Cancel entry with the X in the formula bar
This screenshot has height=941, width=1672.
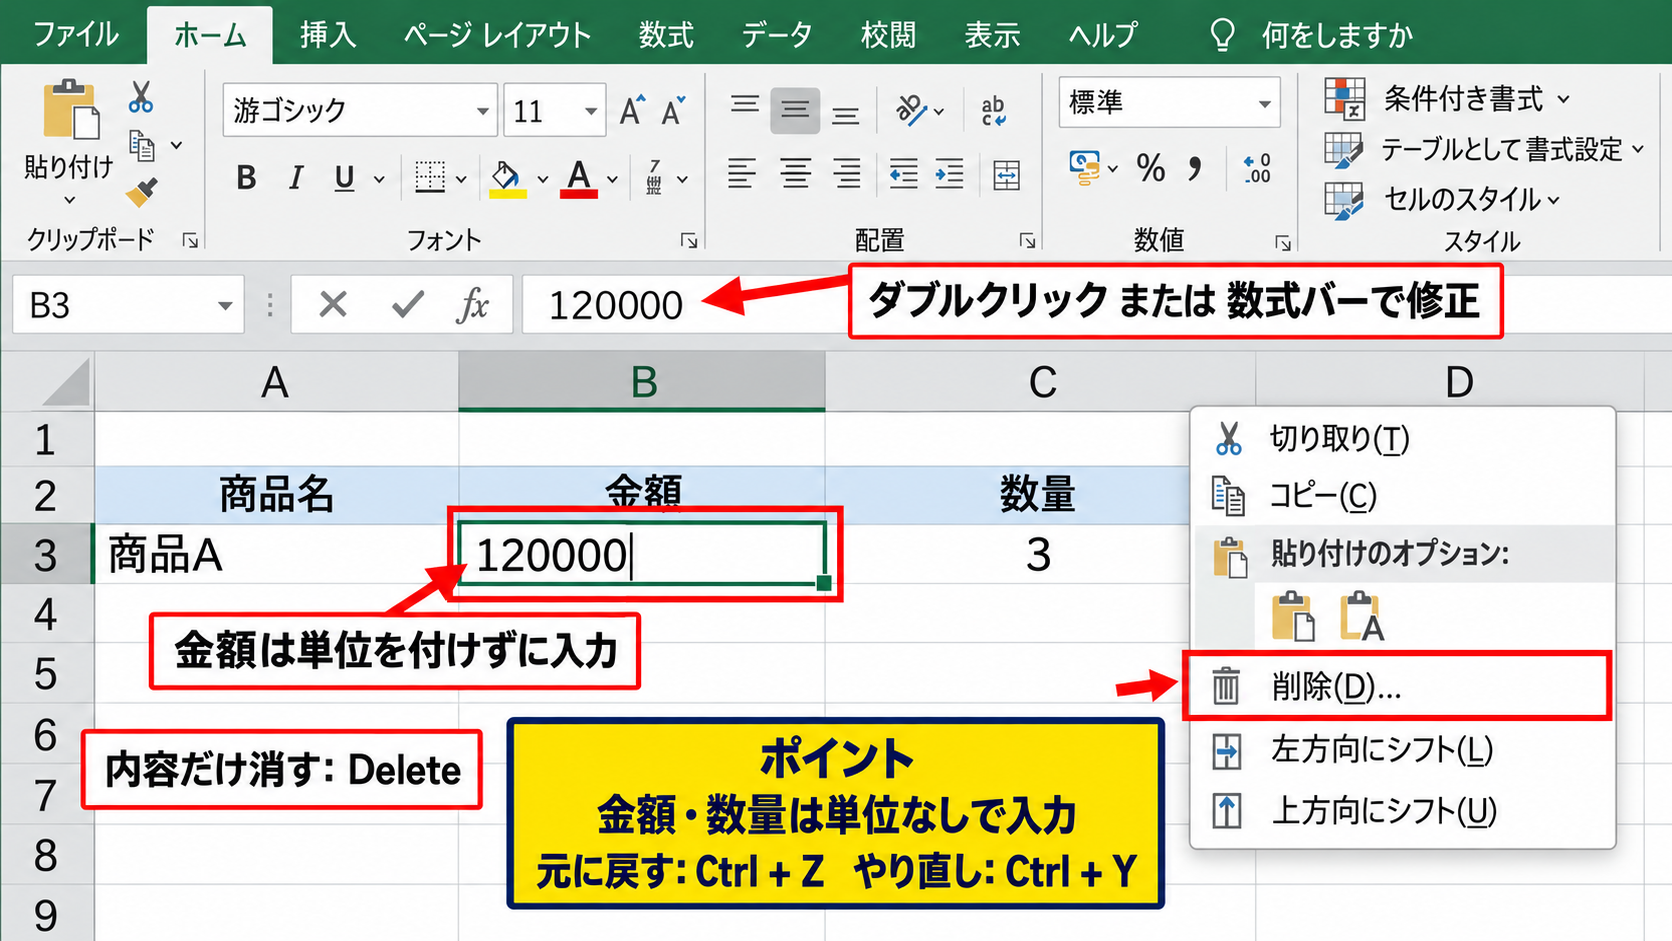click(x=333, y=304)
